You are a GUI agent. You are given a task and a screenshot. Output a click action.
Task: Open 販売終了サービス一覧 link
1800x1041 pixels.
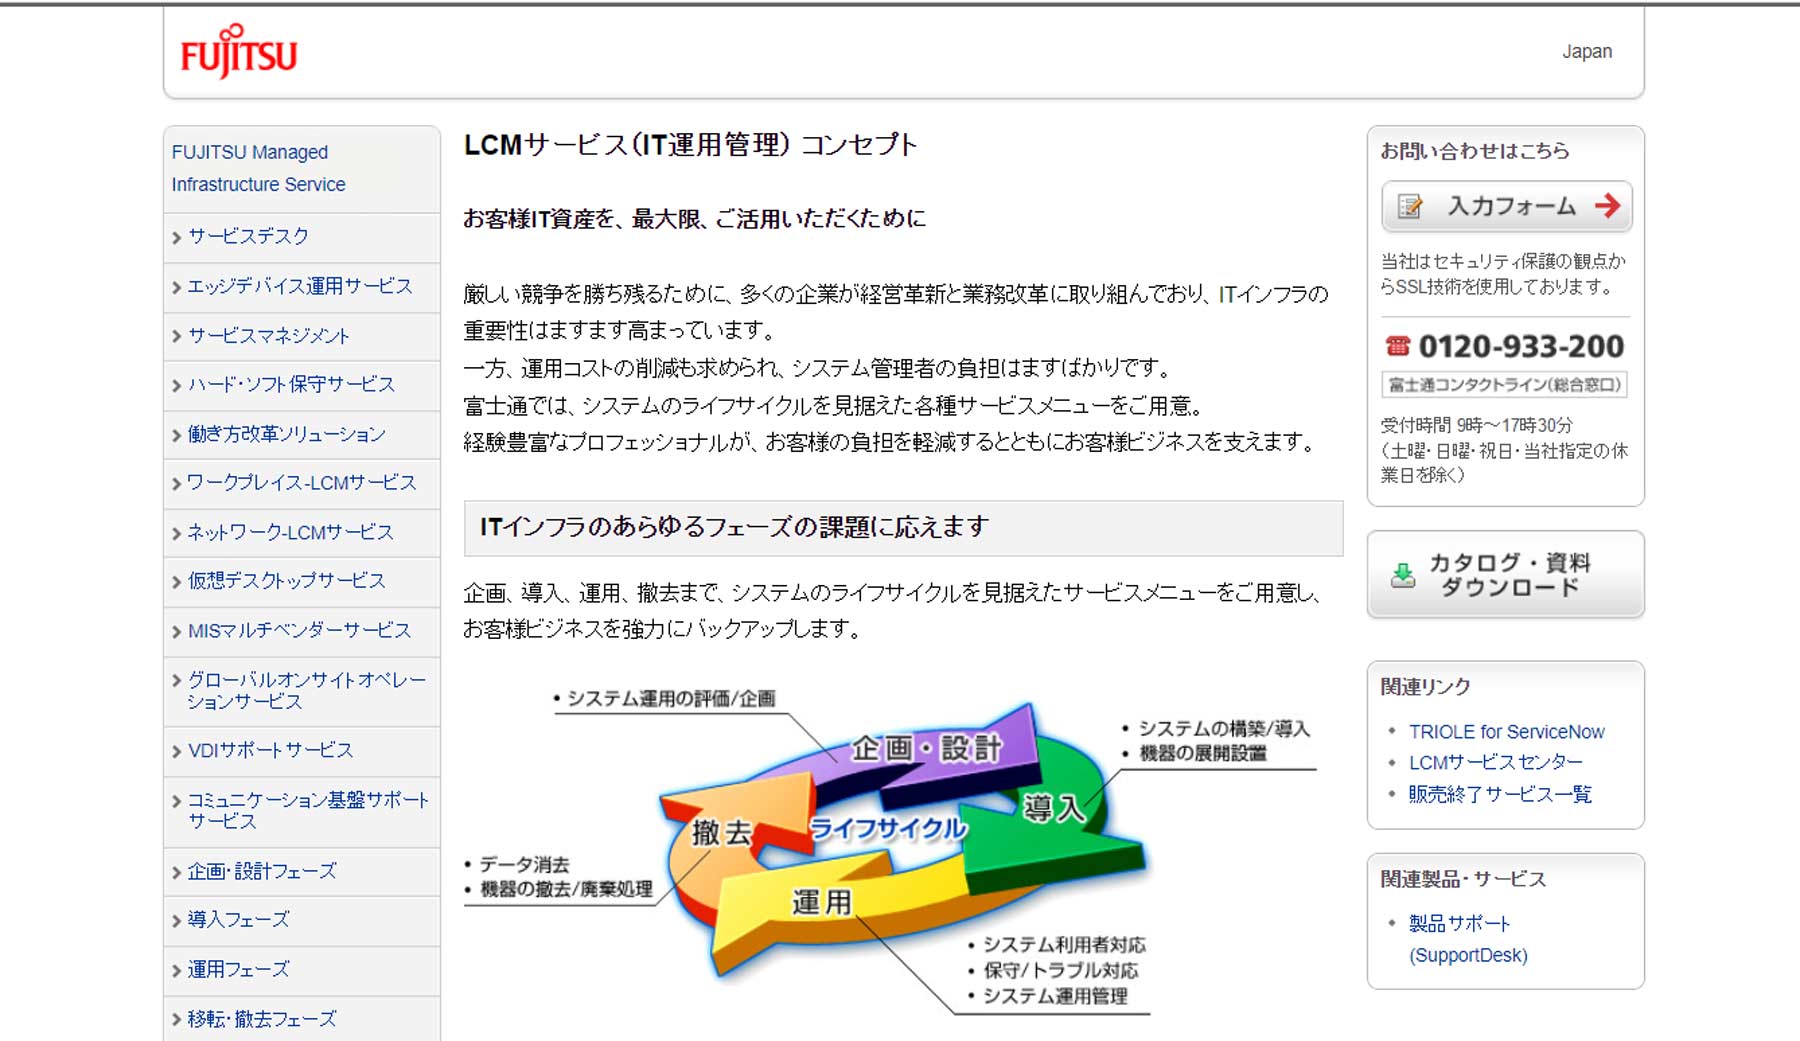[1500, 794]
